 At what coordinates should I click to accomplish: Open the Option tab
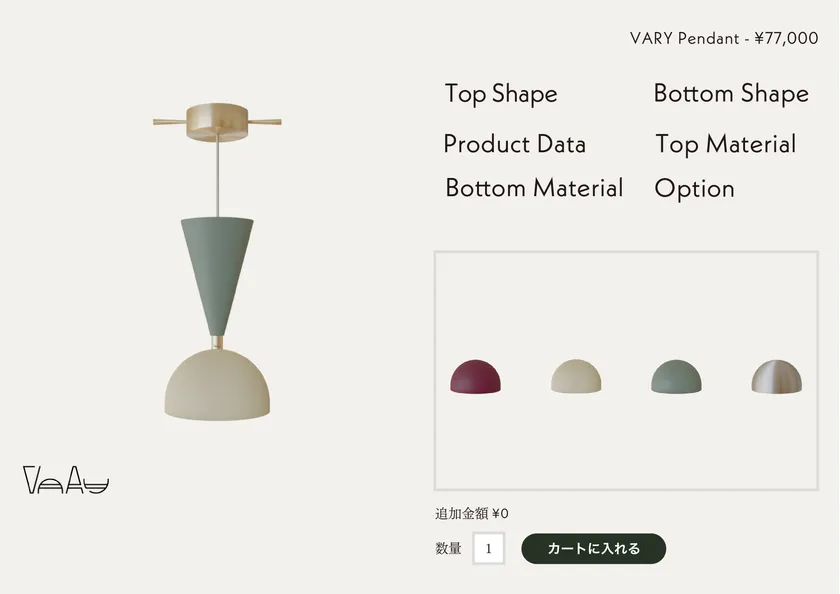(694, 188)
